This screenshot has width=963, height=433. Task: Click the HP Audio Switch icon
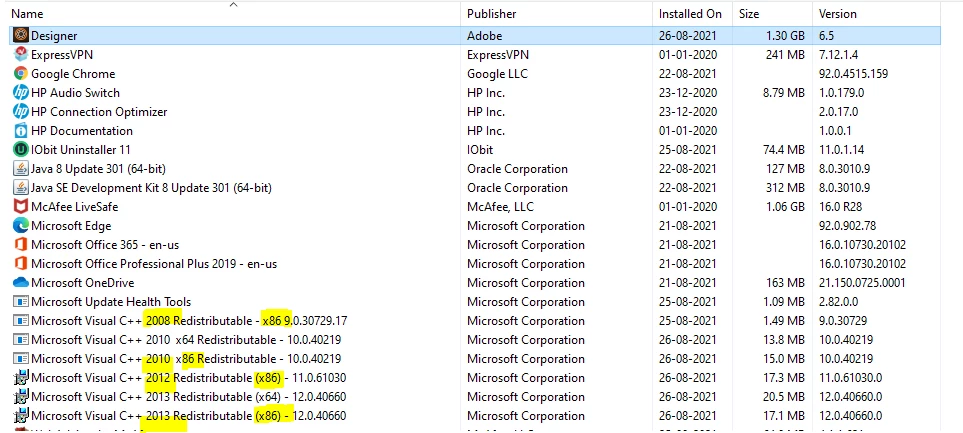coord(21,93)
